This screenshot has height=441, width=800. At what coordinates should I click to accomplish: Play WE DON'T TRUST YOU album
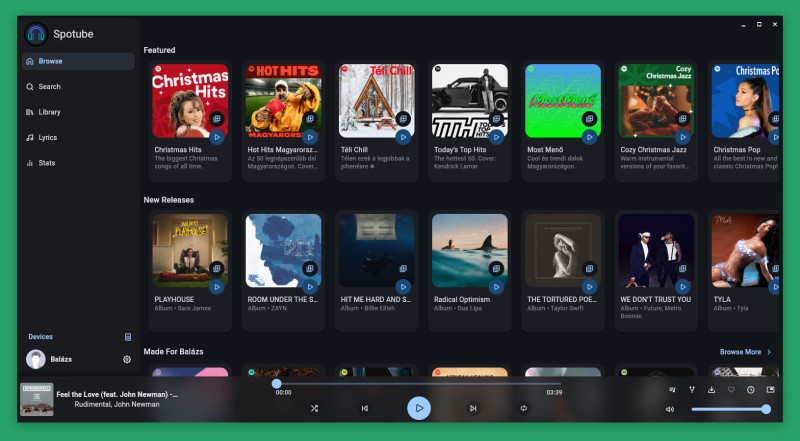[683, 287]
